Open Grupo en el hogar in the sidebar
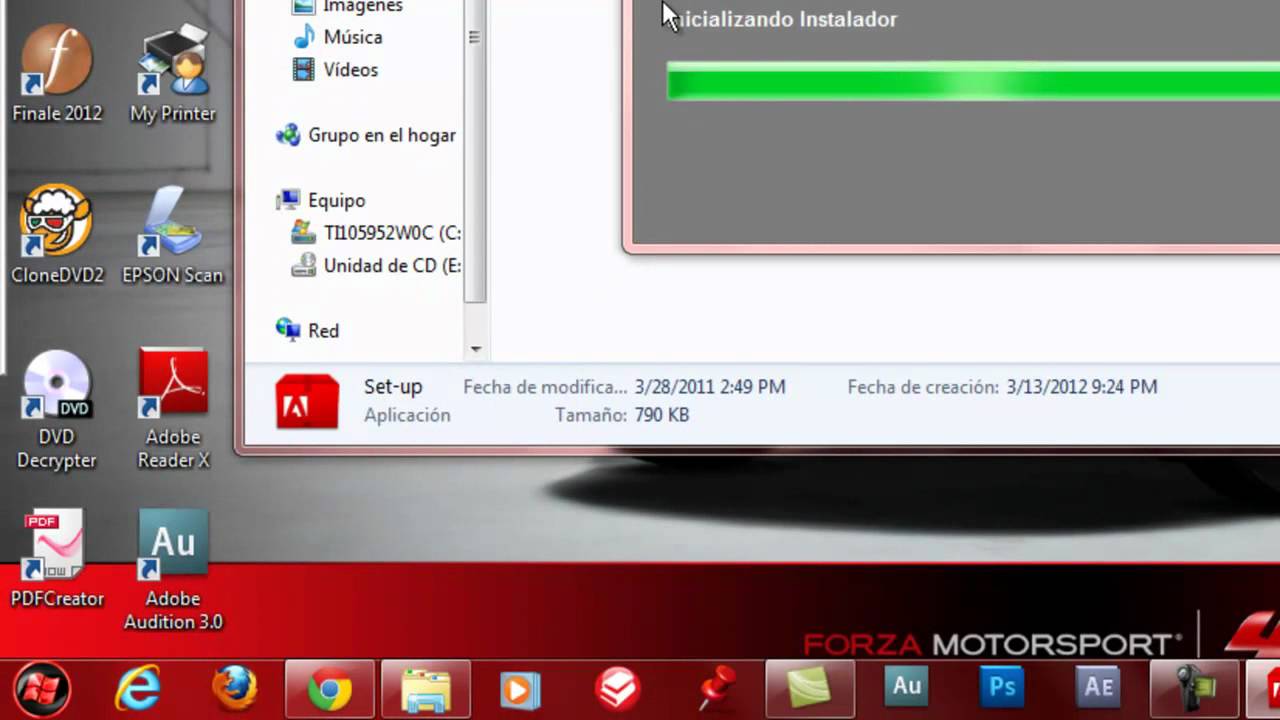The height and width of the screenshot is (720, 1280). [x=366, y=135]
